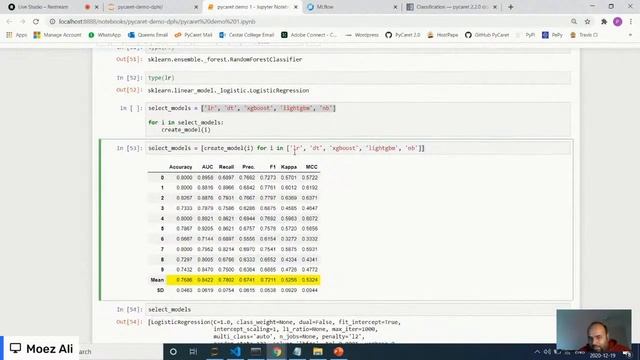640x360 pixels.
Task: Click the MCC column header
Action: [x=311, y=167]
